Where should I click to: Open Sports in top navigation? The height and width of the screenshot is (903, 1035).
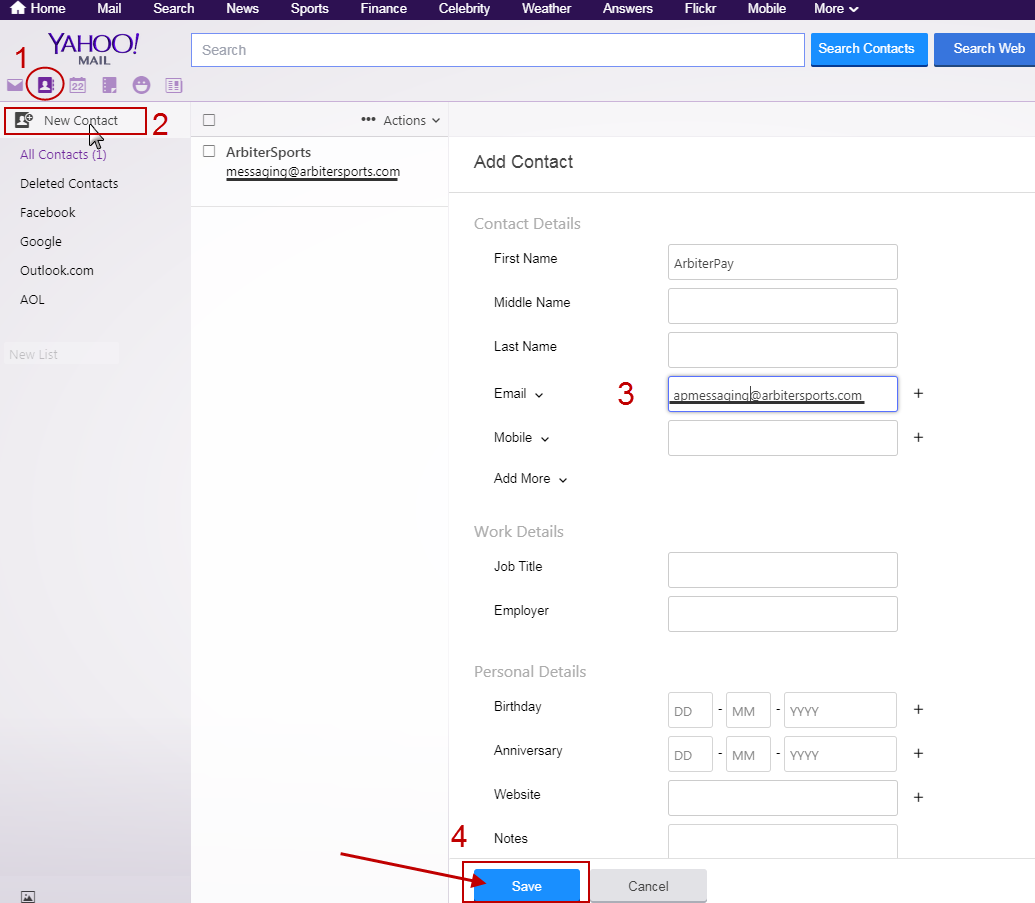[310, 9]
